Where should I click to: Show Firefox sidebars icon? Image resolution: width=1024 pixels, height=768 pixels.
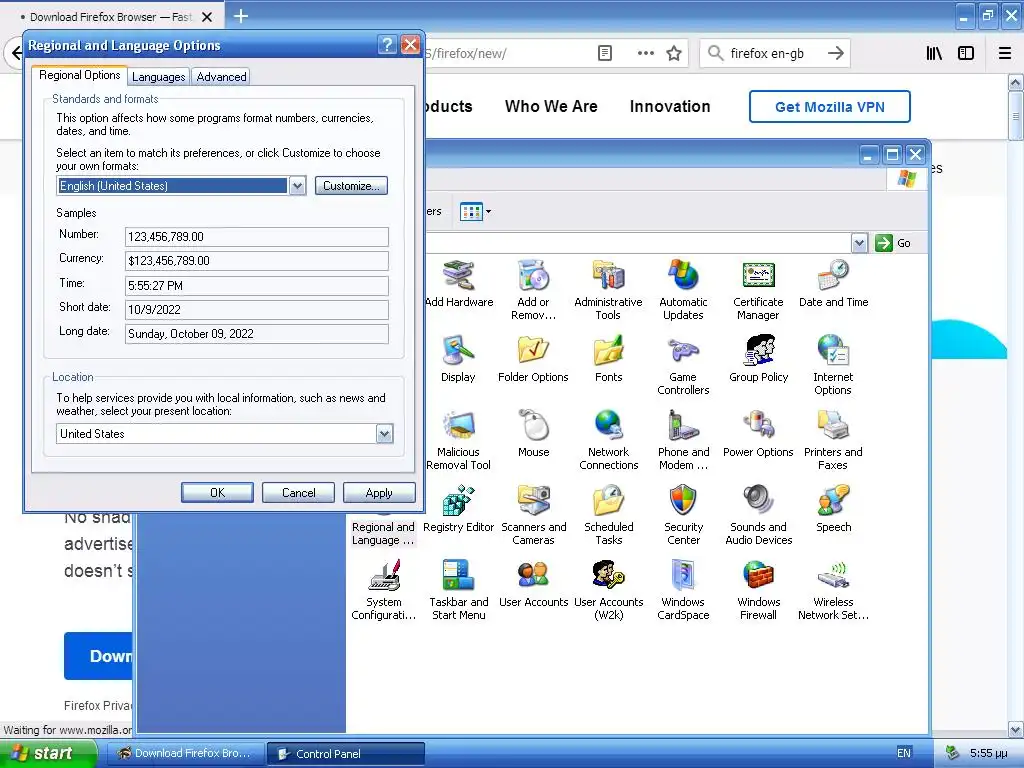point(966,53)
